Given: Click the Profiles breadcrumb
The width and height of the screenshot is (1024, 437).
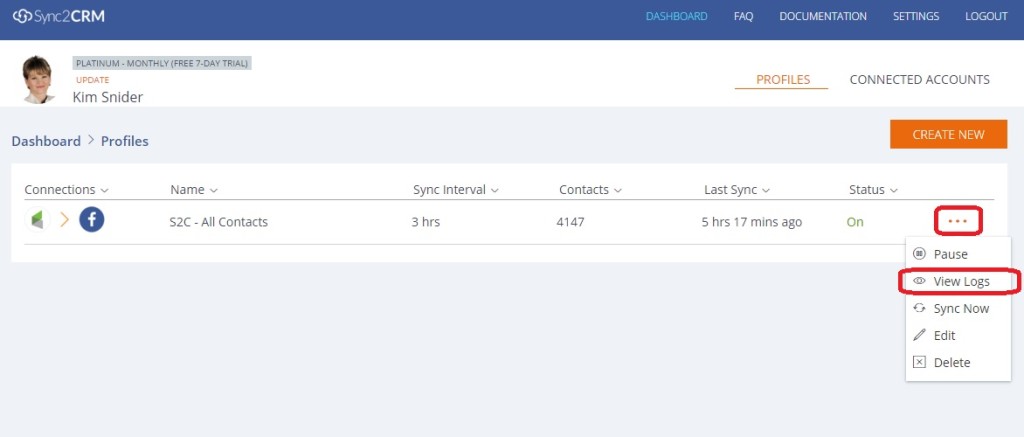Looking at the screenshot, I should (x=125, y=141).
